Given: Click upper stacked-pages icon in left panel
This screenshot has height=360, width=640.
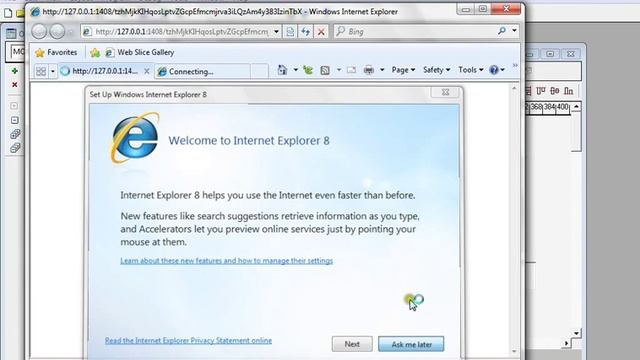Looking at the screenshot, I should point(15,134).
